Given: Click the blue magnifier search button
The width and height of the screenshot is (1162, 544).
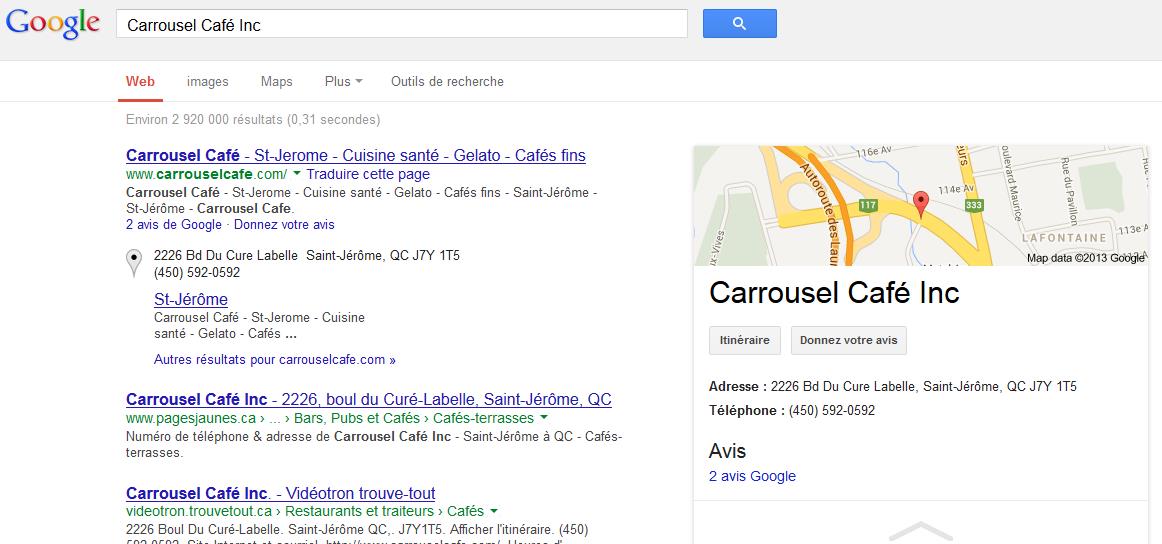Looking at the screenshot, I should [x=740, y=23].
